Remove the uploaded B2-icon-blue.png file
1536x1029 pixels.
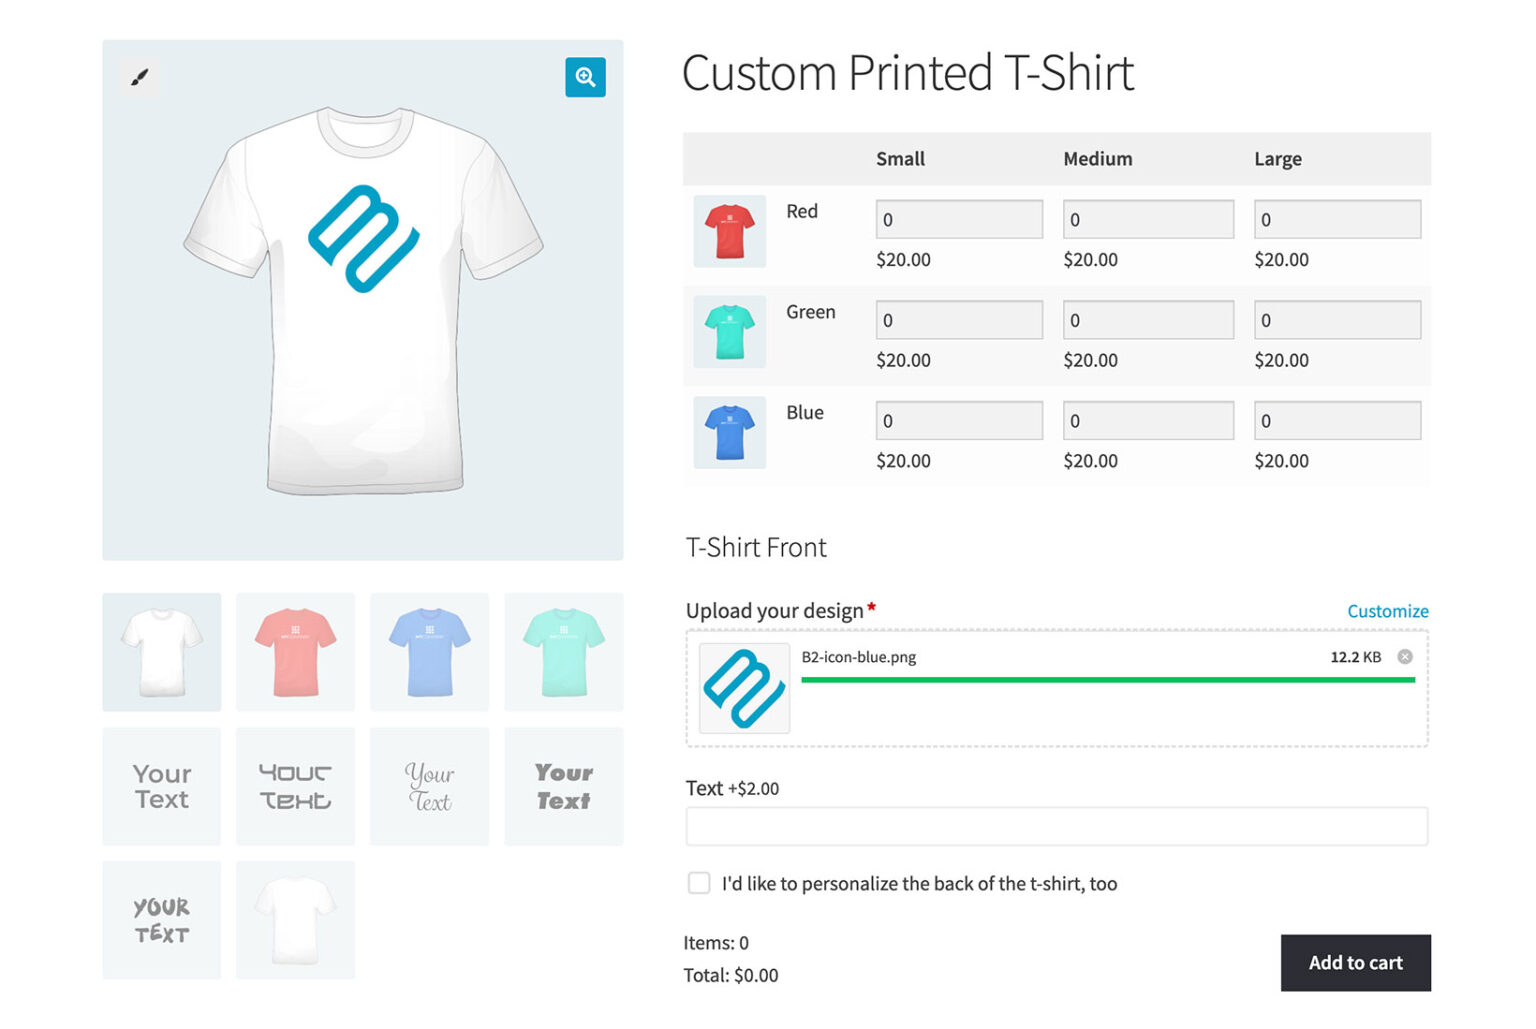coord(1405,657)
